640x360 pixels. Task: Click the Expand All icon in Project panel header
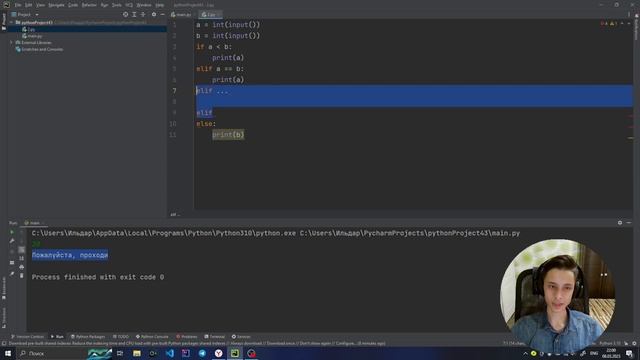pos(134,14)
